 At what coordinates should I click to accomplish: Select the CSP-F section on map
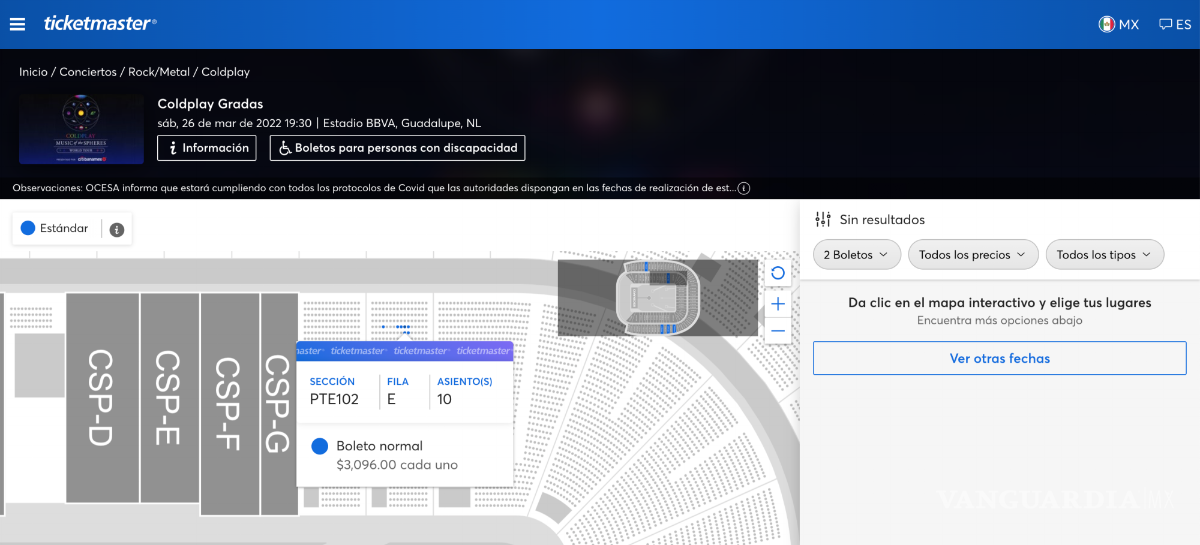click(229, 404)
